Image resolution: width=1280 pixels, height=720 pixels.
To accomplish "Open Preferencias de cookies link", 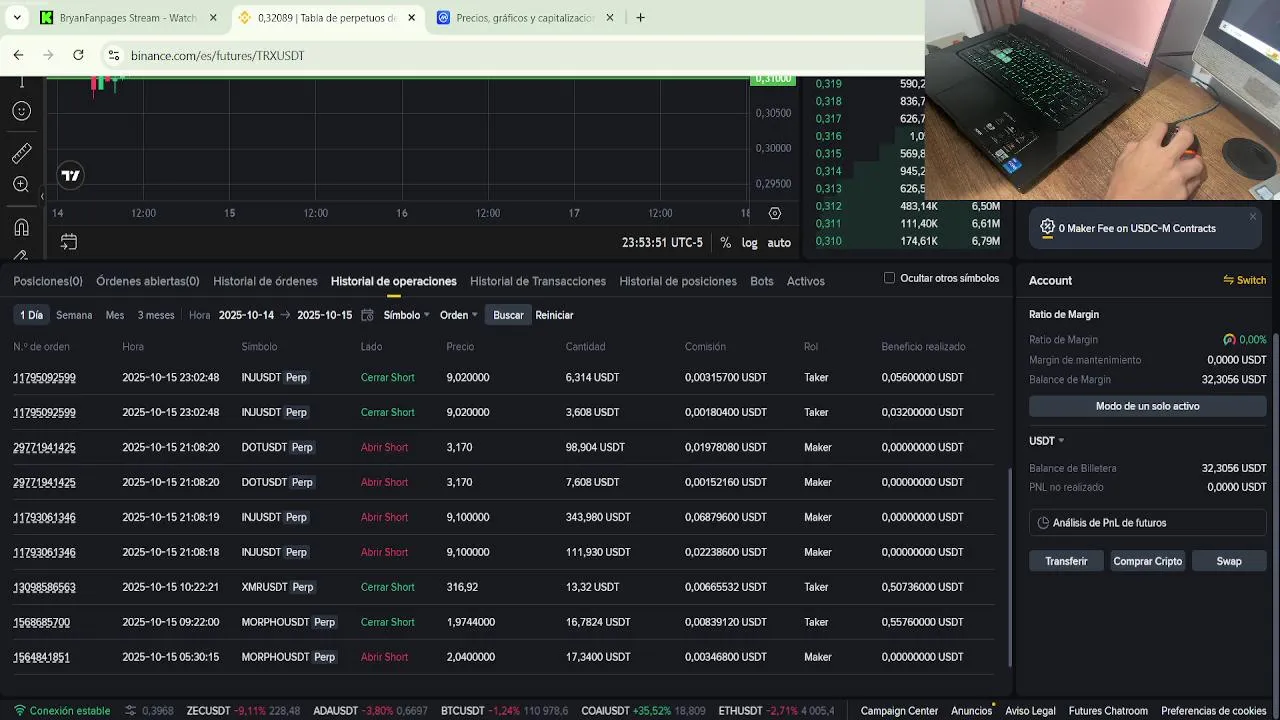I will point(1214,711).
